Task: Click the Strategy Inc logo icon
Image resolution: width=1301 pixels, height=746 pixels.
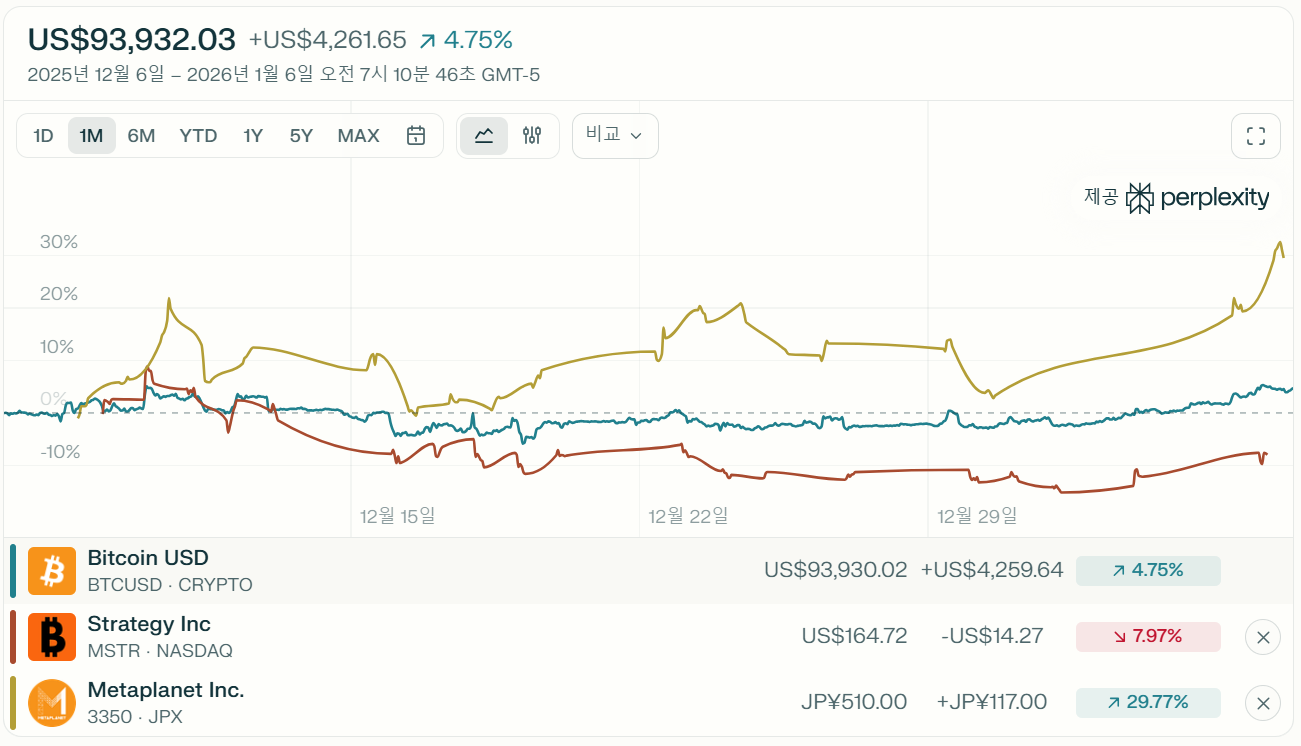Action: pos(52,637)
